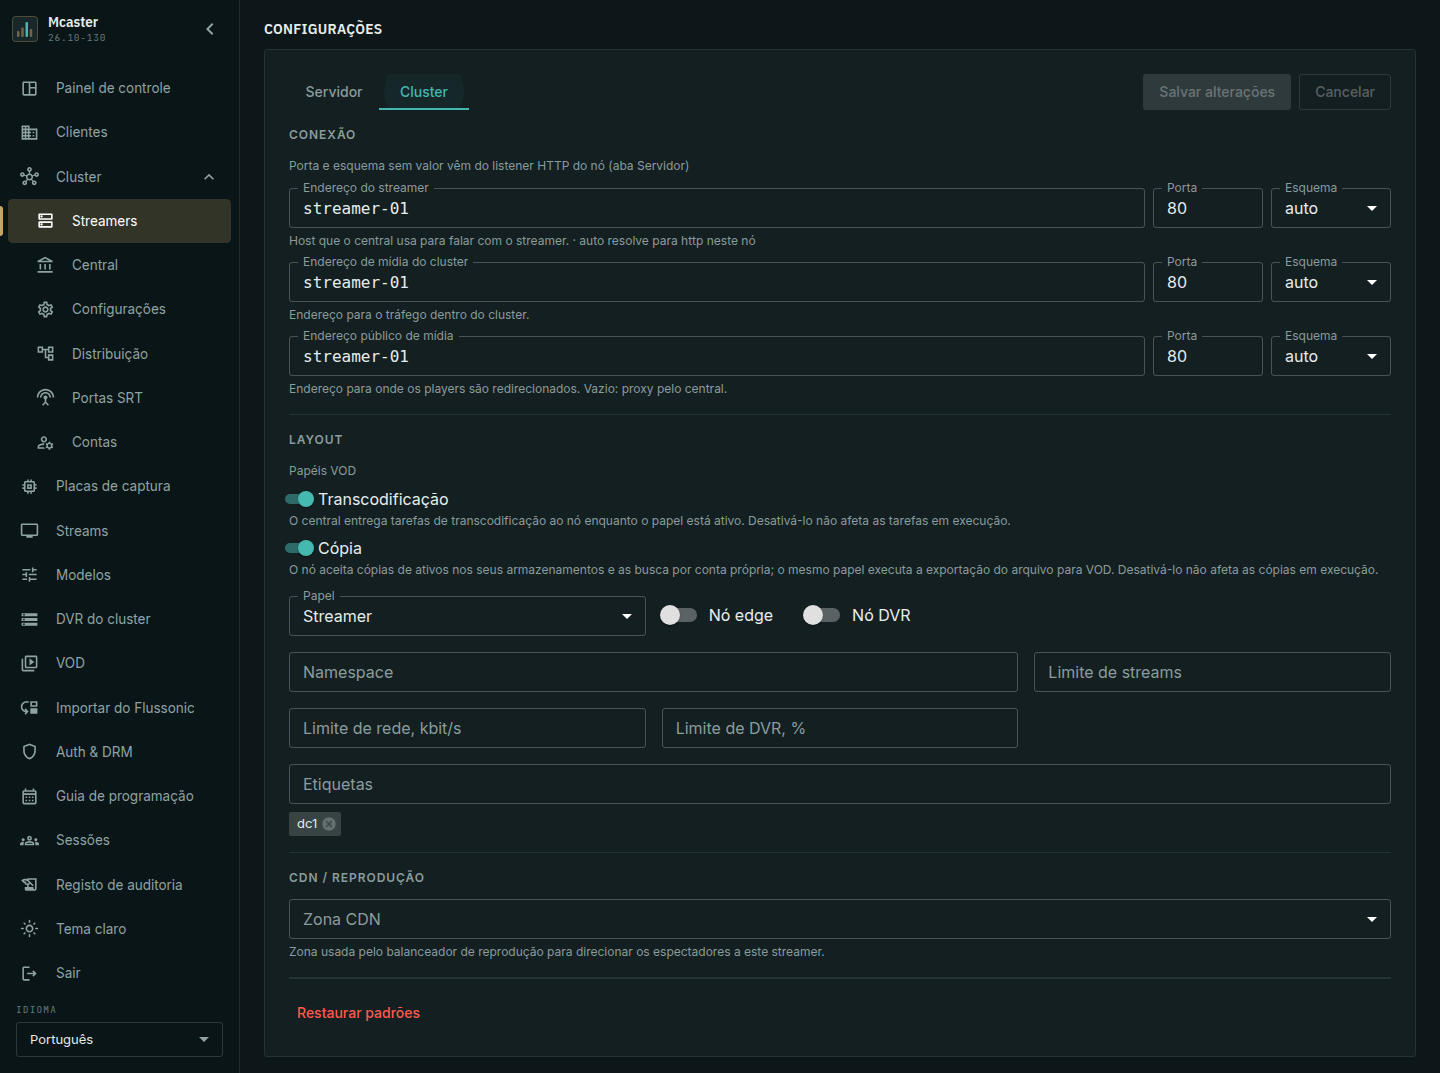1440x1073 pixels.
Task: Open Sessões in the sidebar
Action: pyautogui.click(x=119, y=840)
